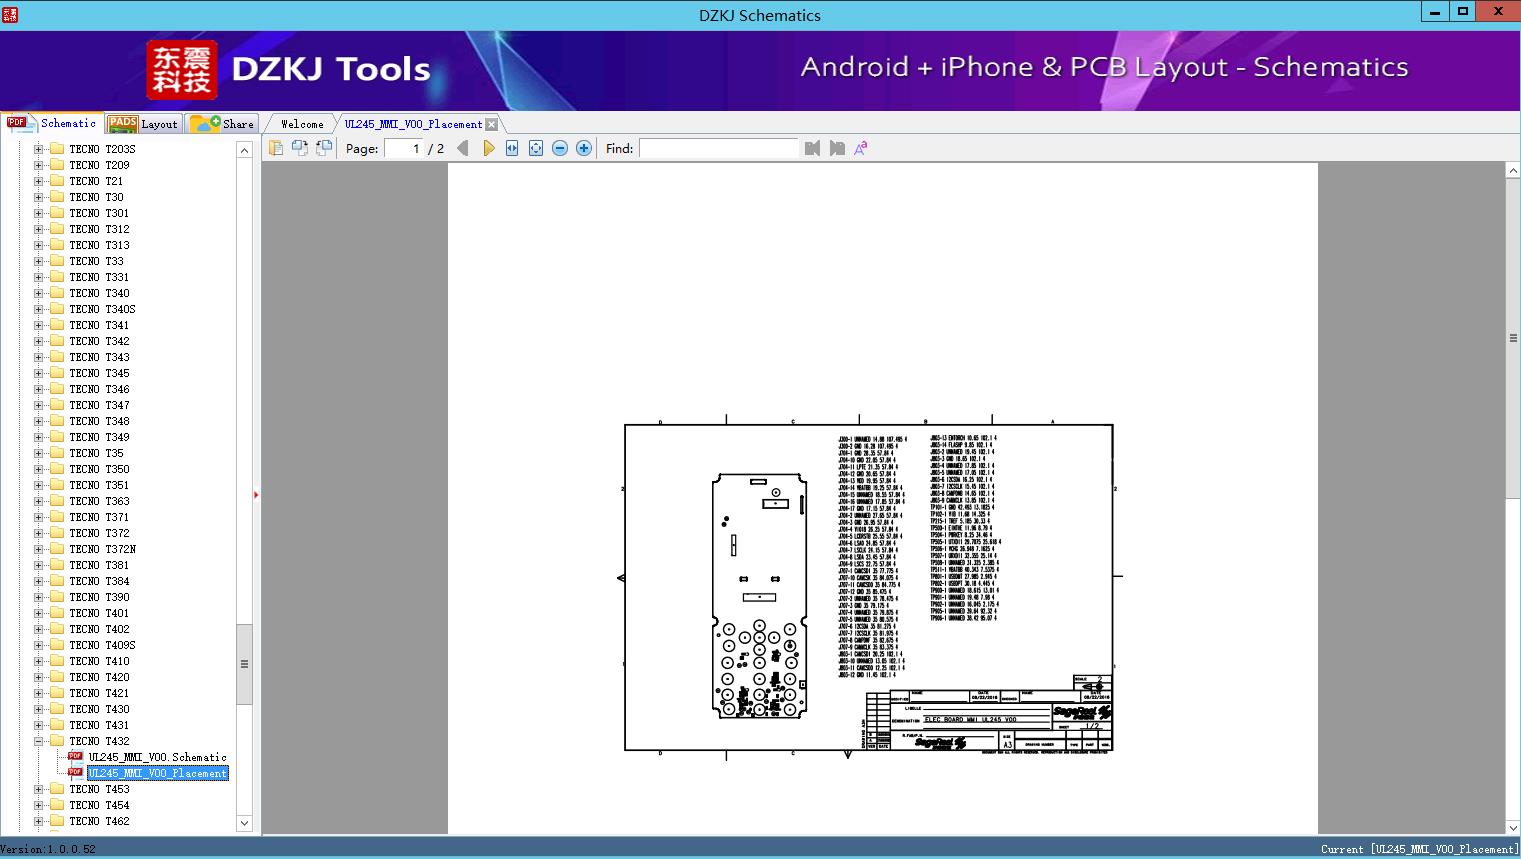
Task: Open the Share tab
Action: coord(223,124)
